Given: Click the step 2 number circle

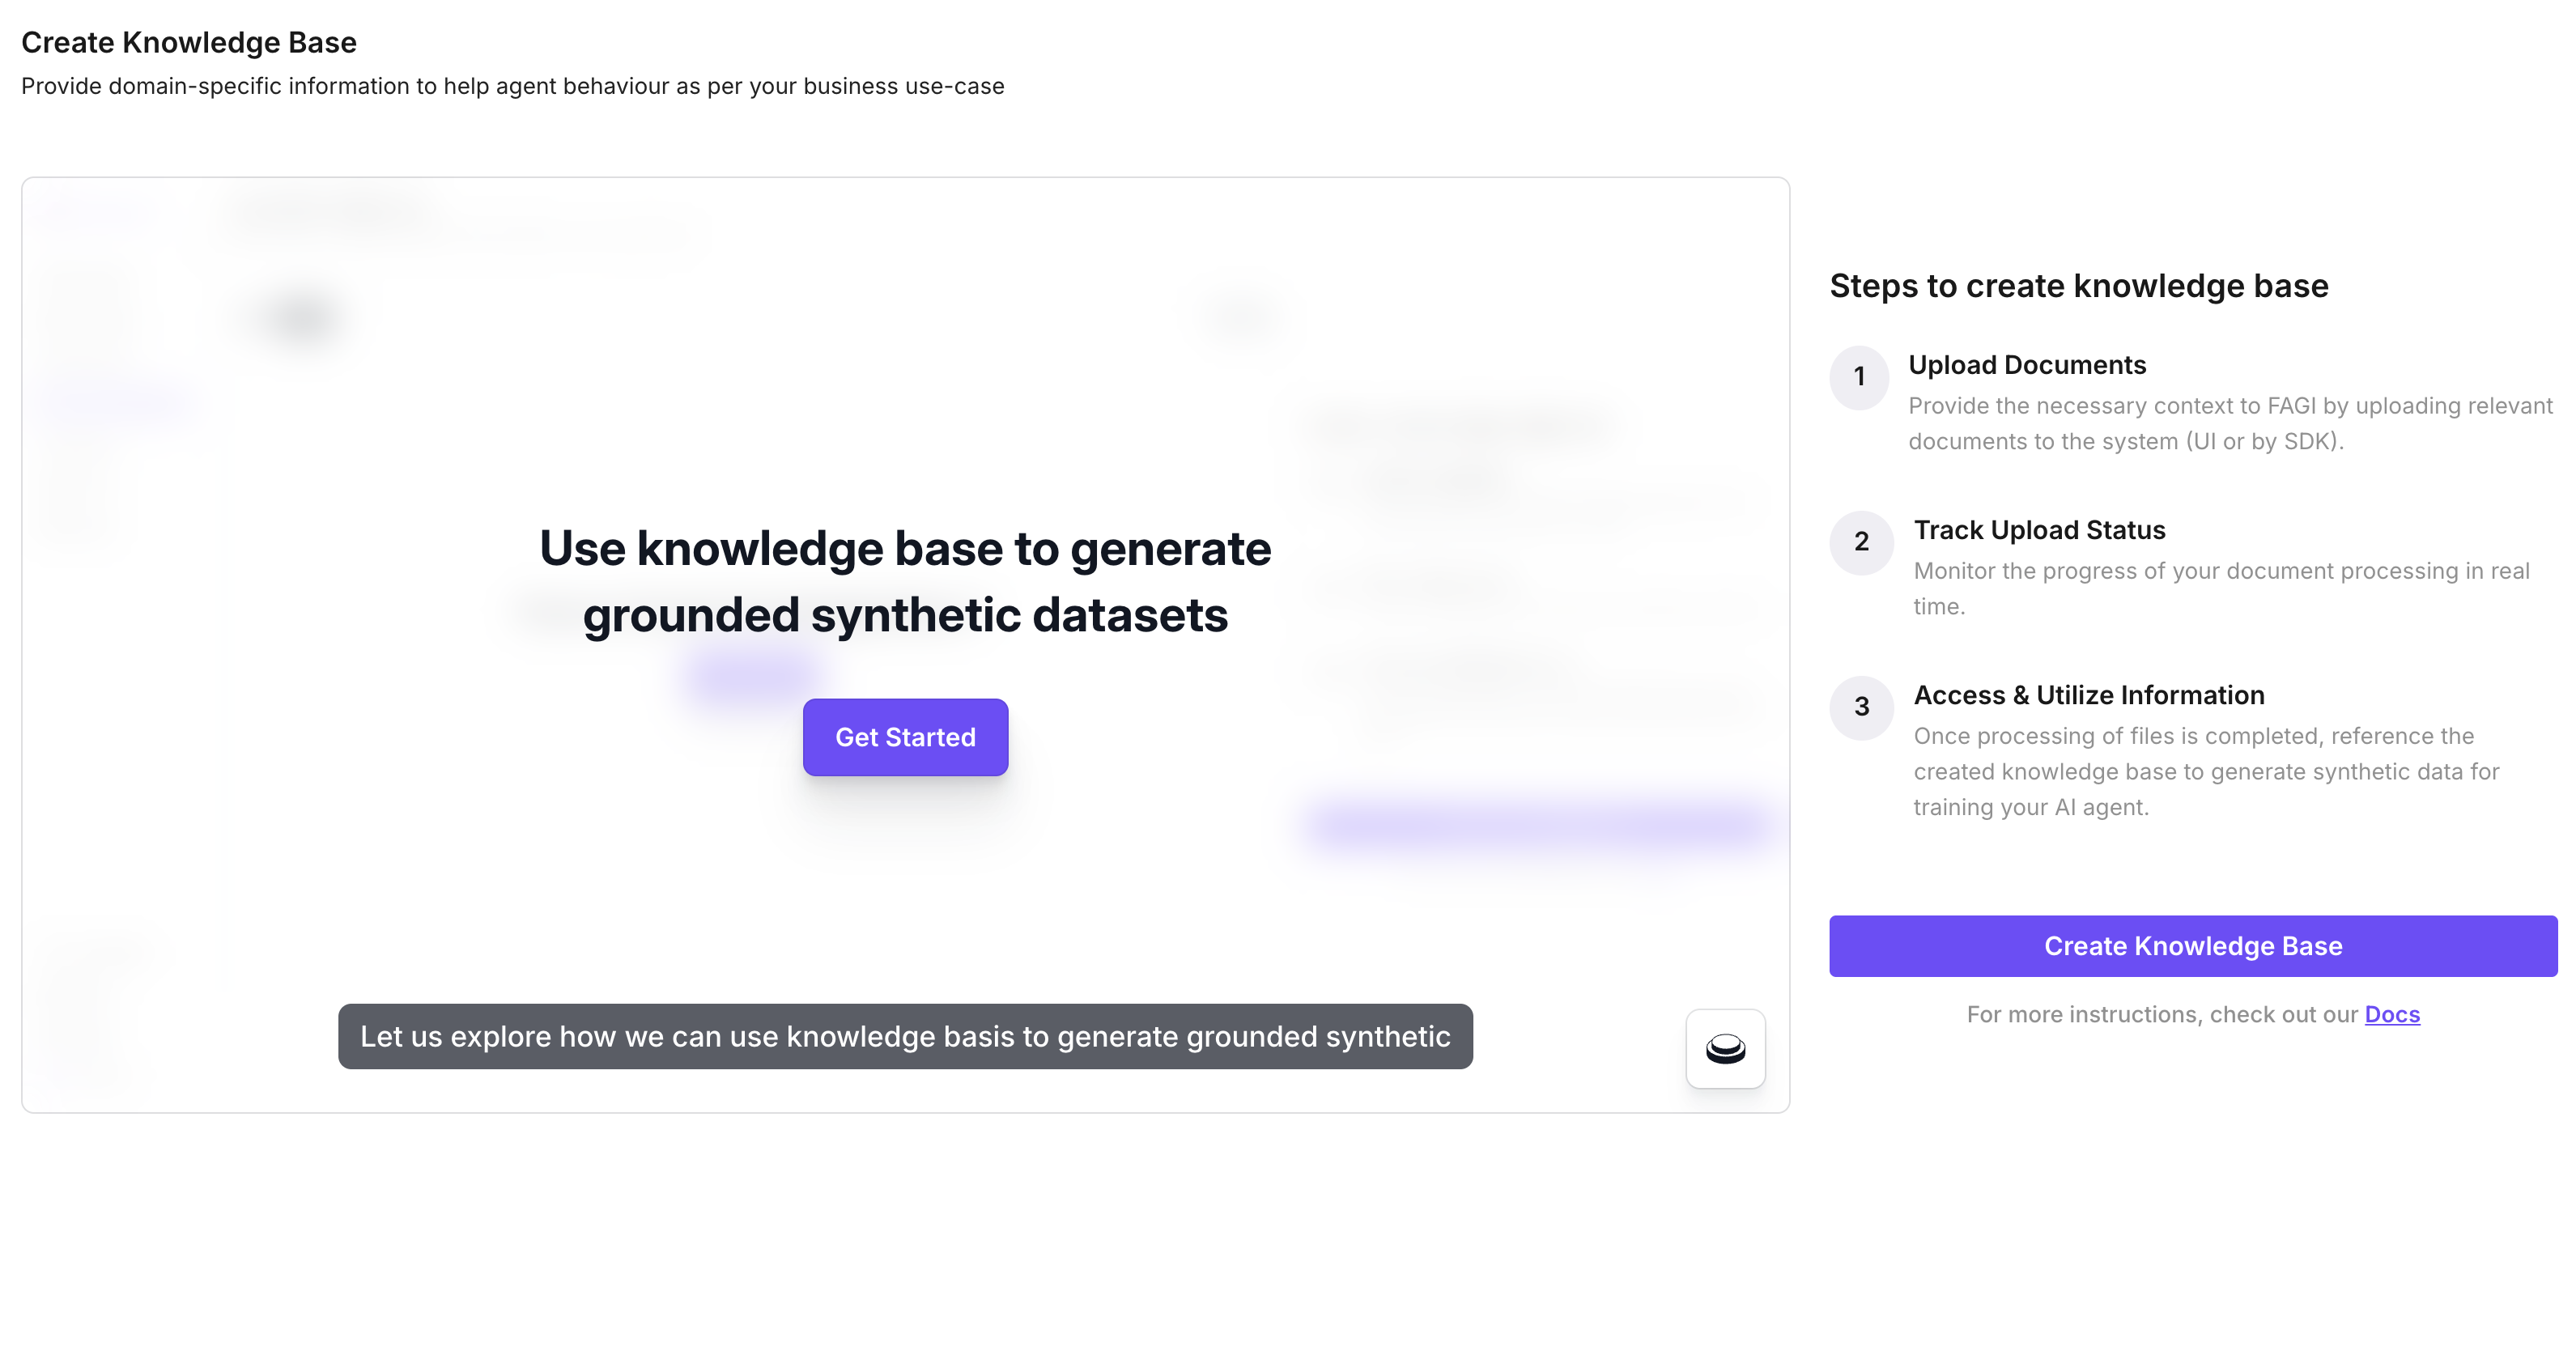Looking at the screenshot, I should click(1861, 542).
